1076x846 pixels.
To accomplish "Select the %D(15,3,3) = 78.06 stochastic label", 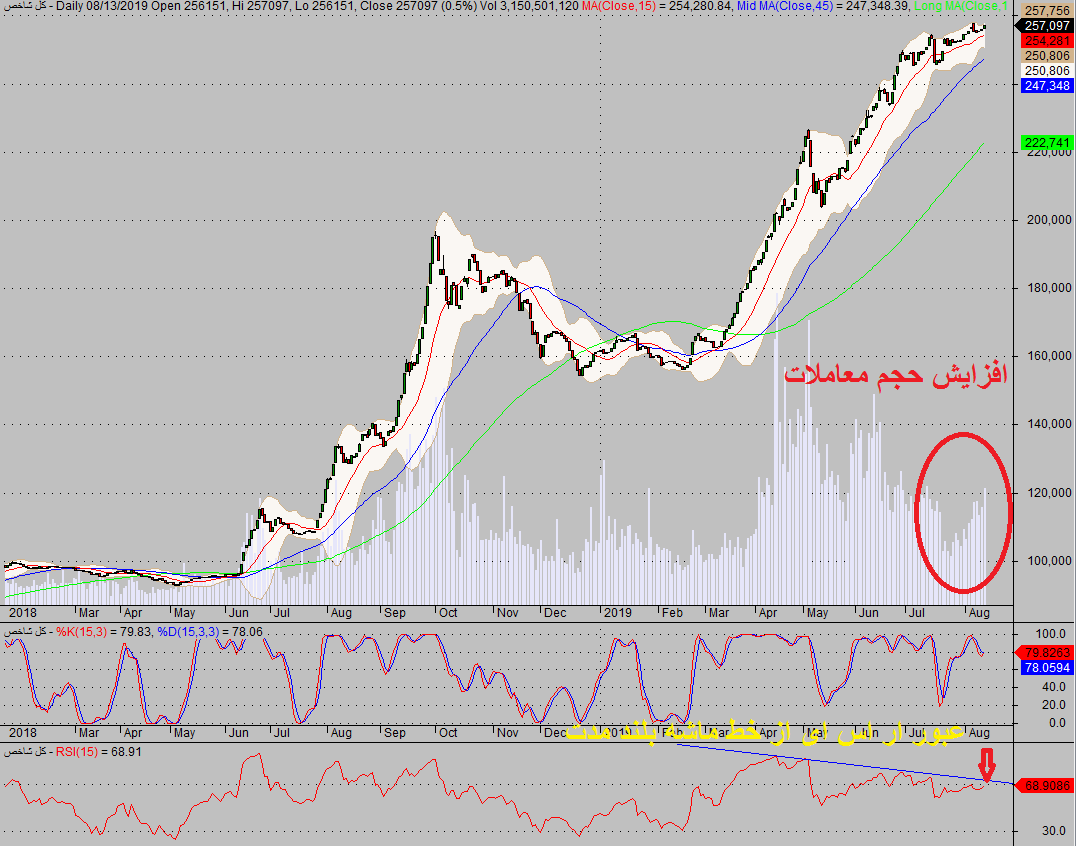I will 210,632.
